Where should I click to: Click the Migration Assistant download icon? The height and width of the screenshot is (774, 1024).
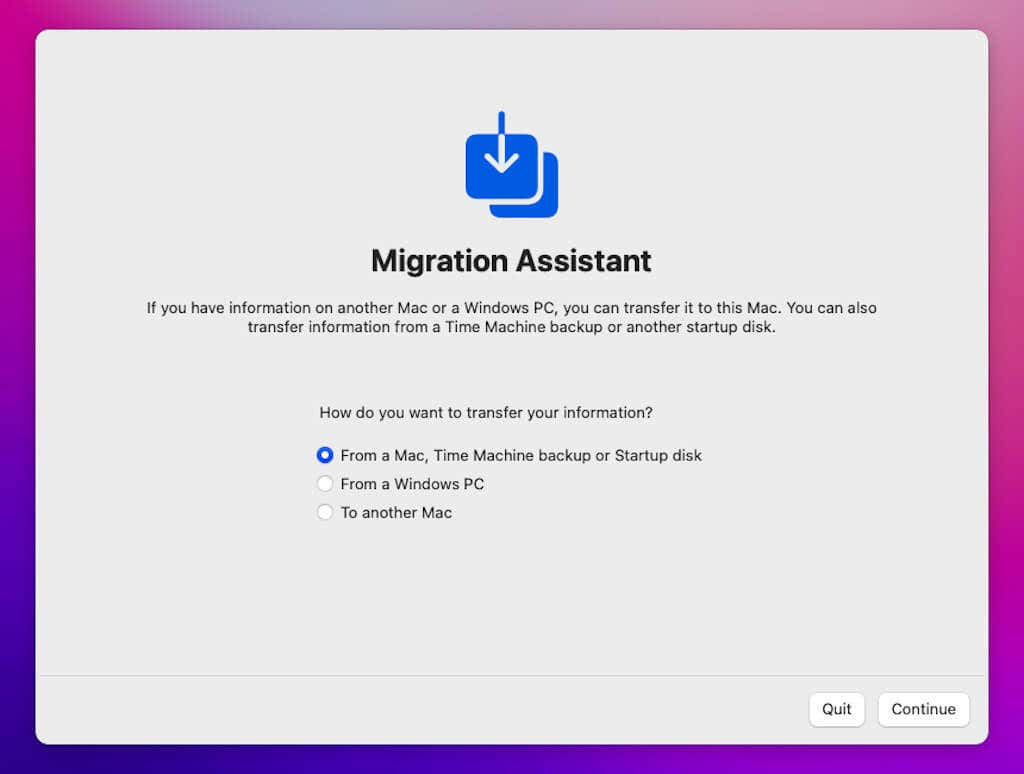(x=511, y=165)
